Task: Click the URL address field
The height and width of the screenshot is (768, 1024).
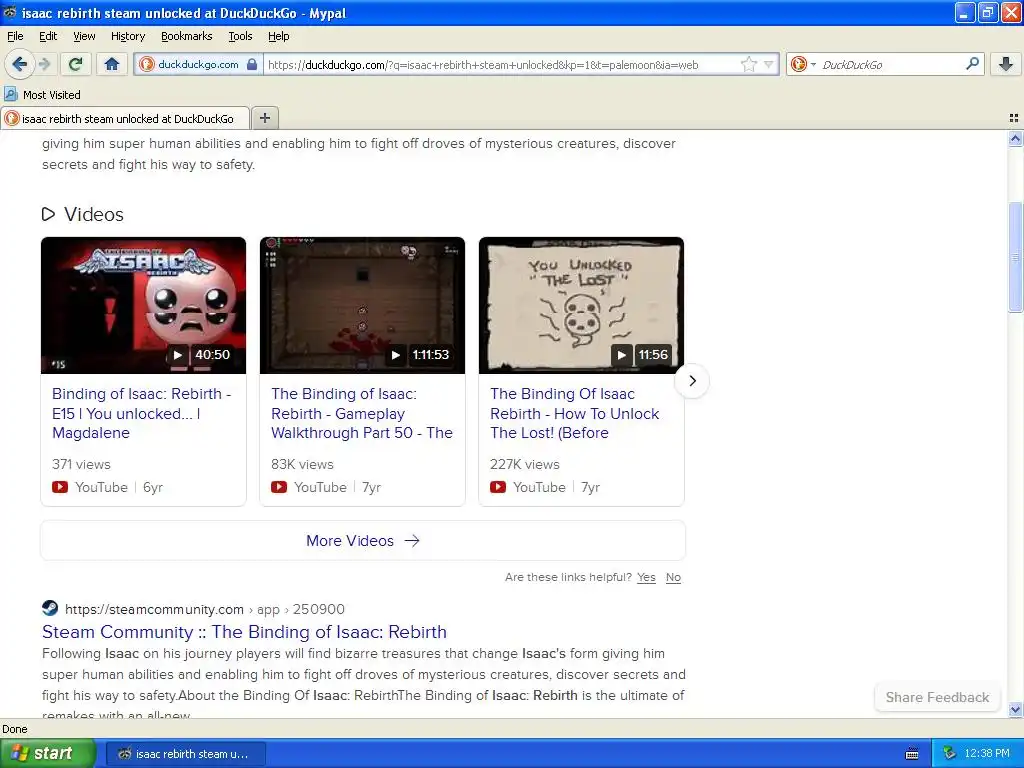Action: [x=500, y=65]
